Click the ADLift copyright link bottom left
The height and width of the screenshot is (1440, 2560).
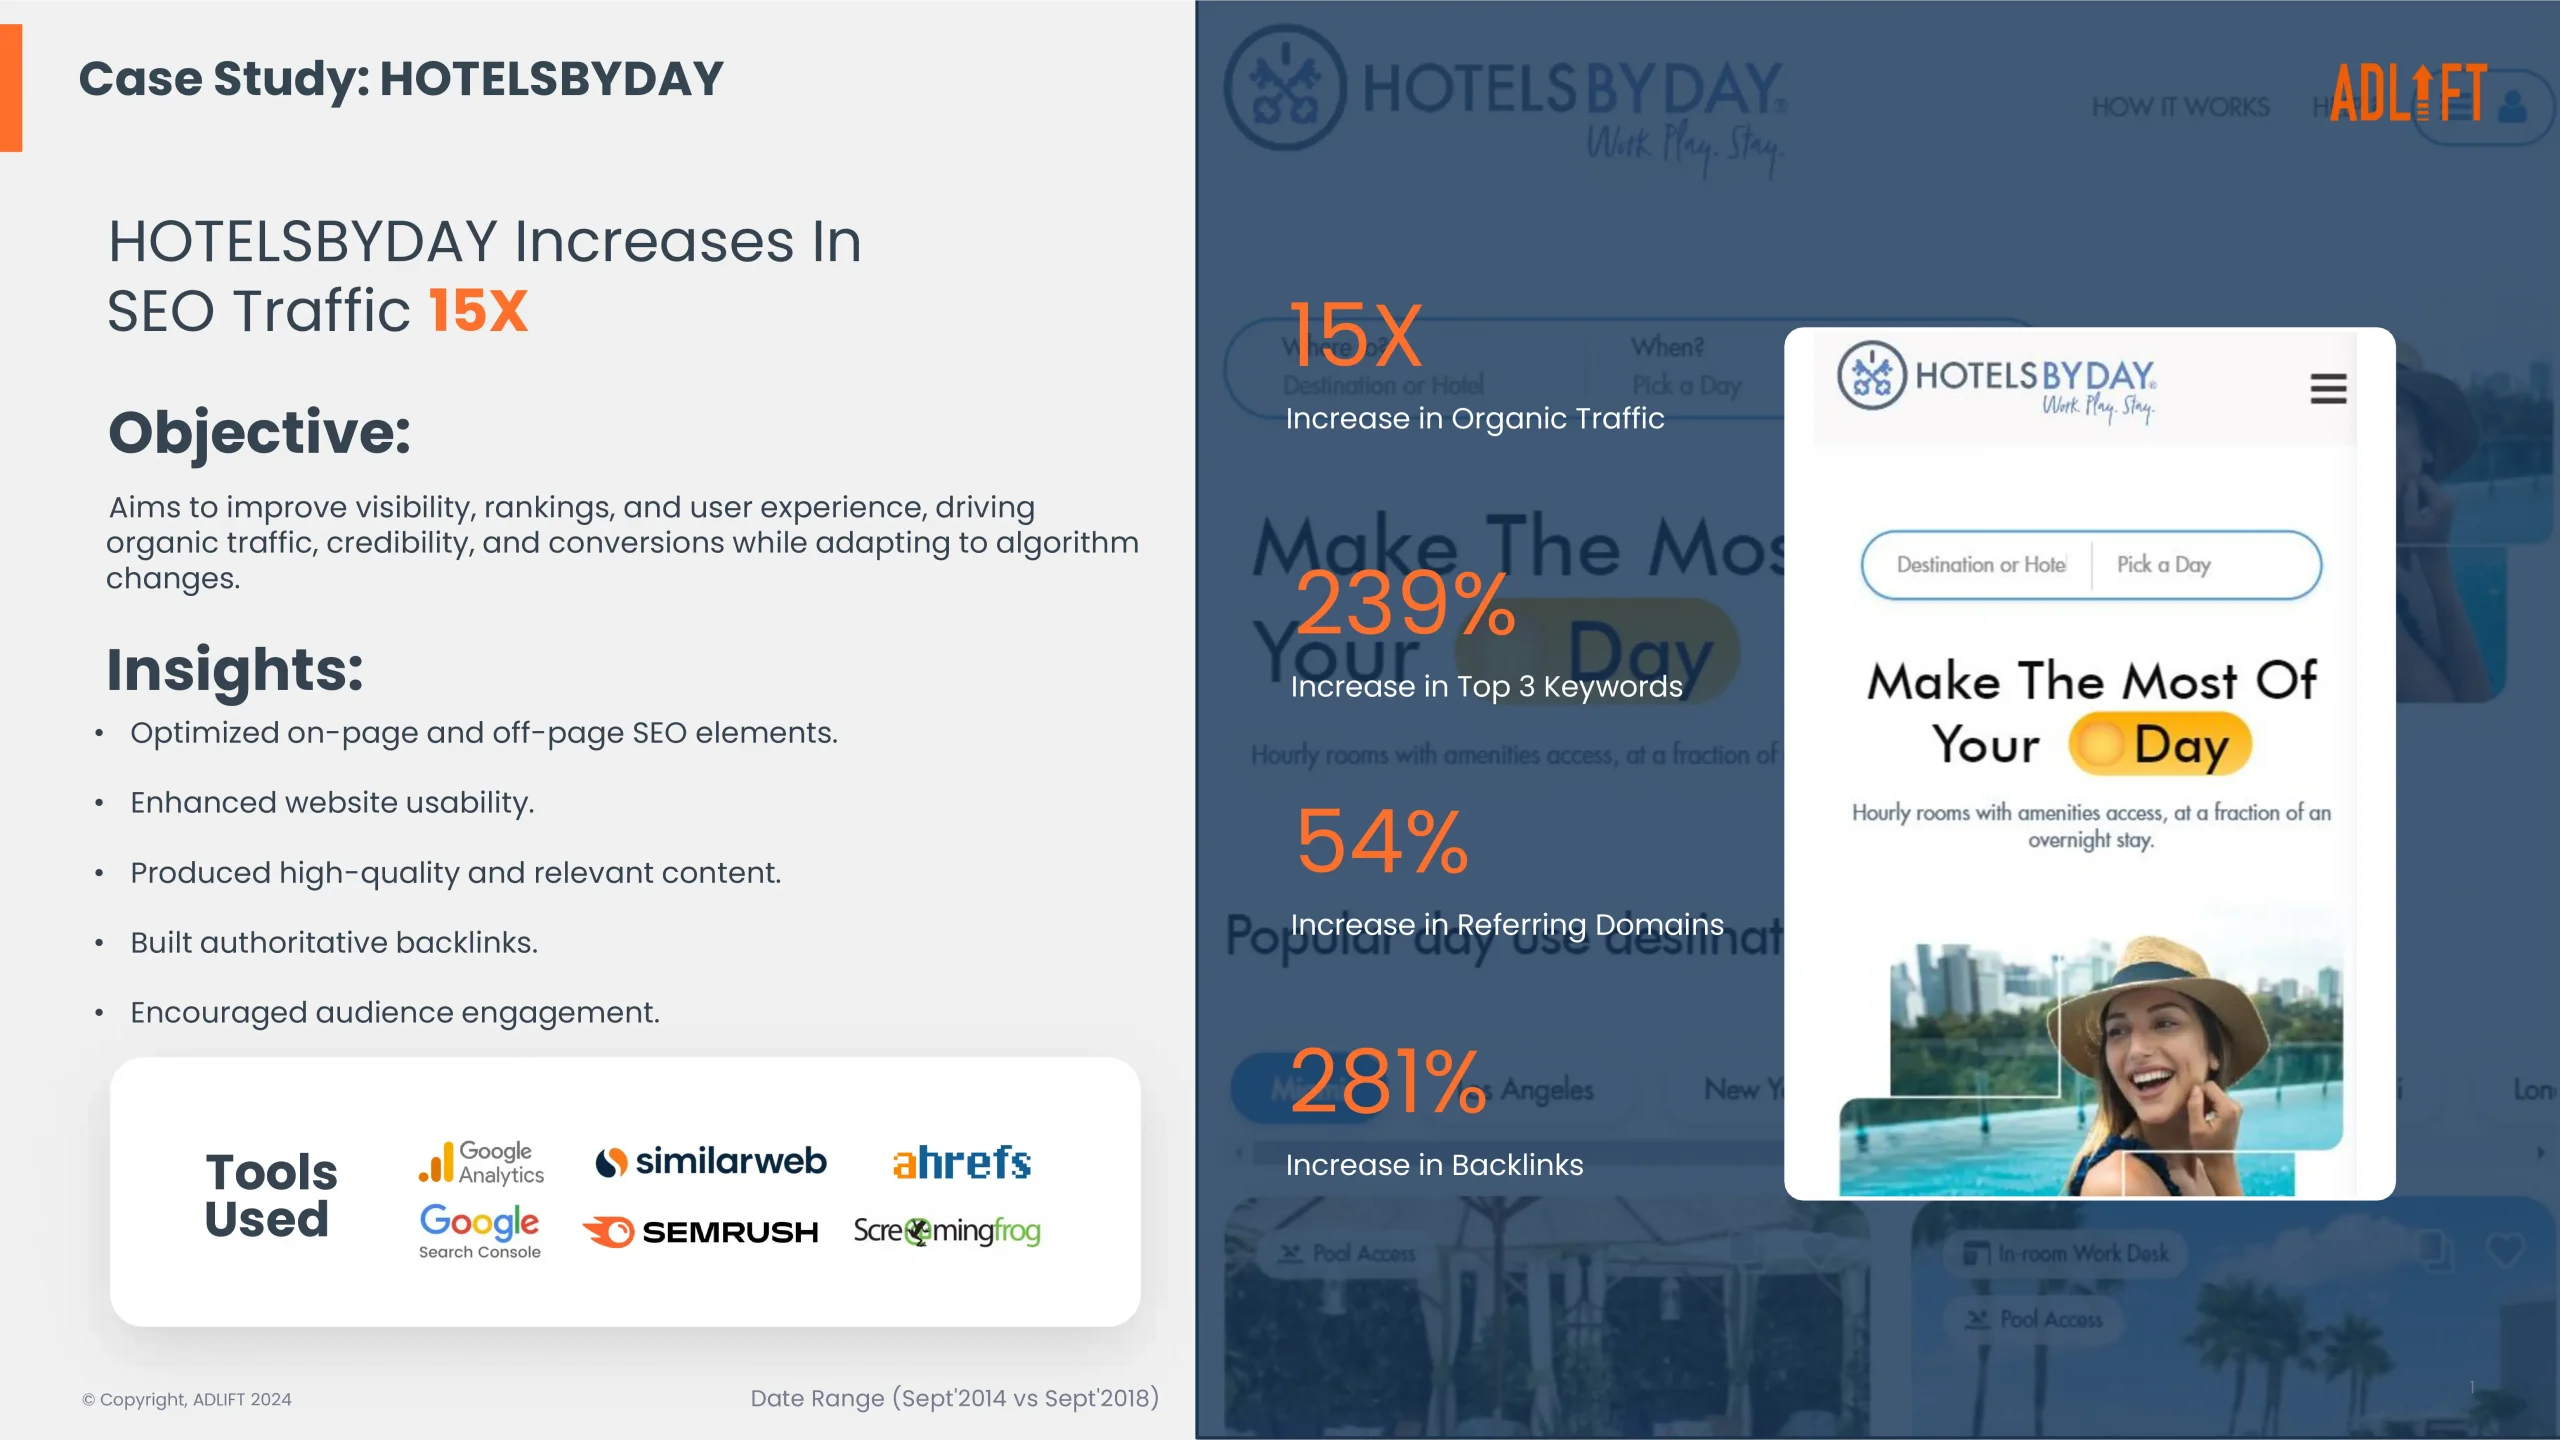(186, 1398)
